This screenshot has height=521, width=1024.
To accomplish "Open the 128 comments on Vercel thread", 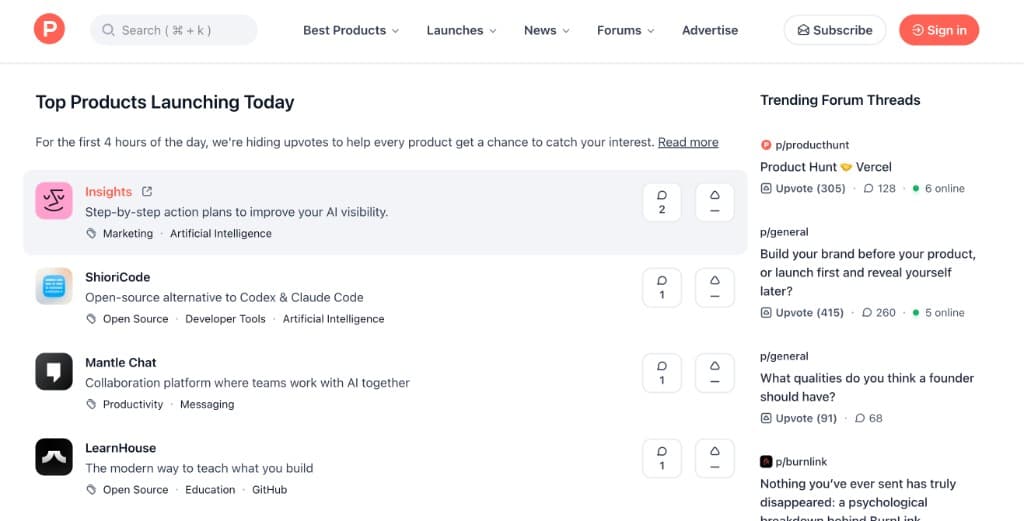I will coord(879,189).
